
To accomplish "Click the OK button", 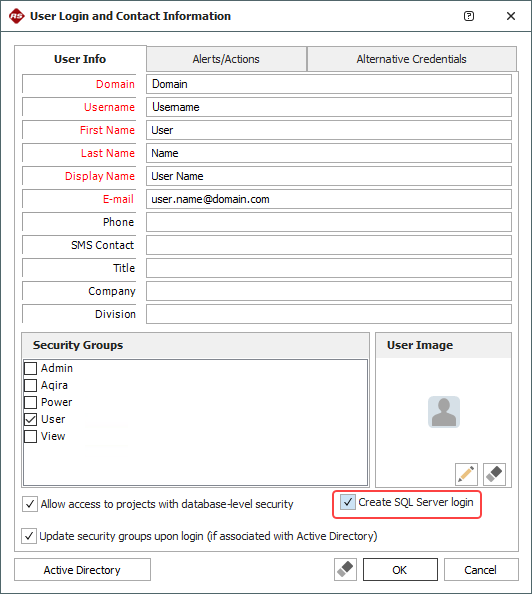I will pyautogui.click(x=400, y=569).
